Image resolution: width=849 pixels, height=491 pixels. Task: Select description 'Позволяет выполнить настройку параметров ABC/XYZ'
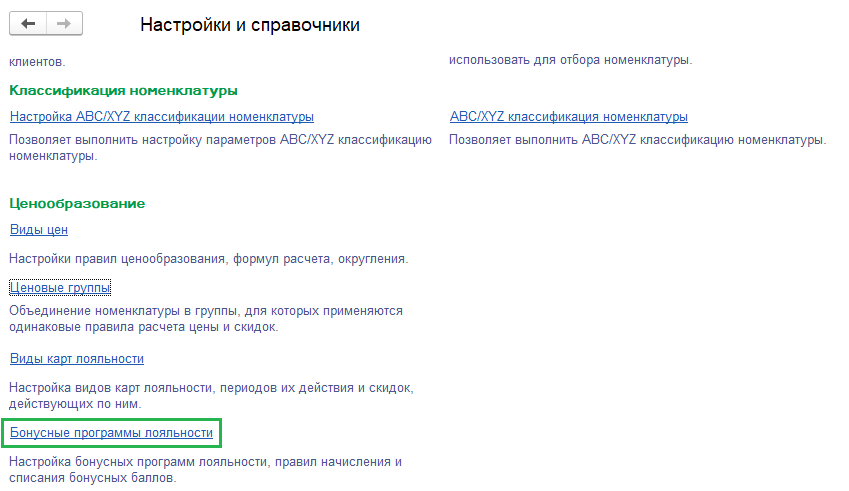tap(220, 148)
